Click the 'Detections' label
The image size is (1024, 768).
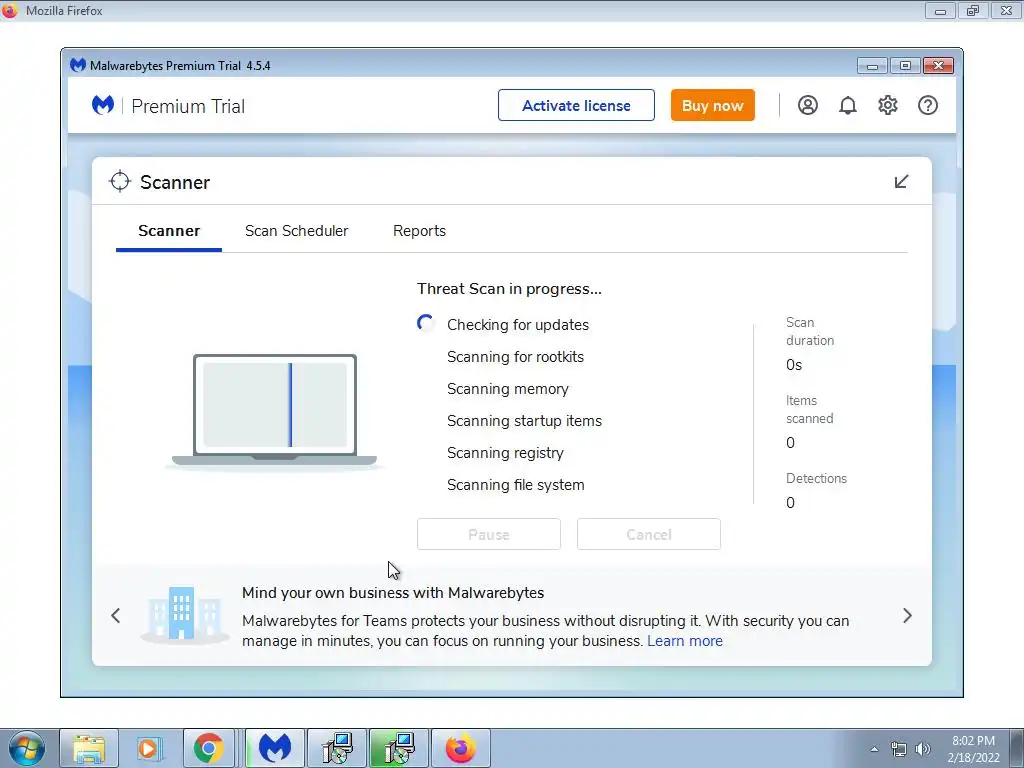click(x=816, y=478)
